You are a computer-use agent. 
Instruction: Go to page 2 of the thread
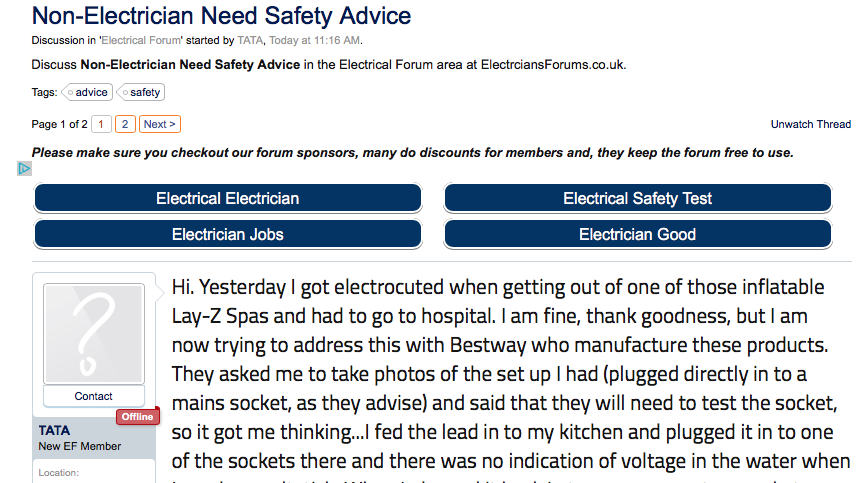tap(125, 124)
